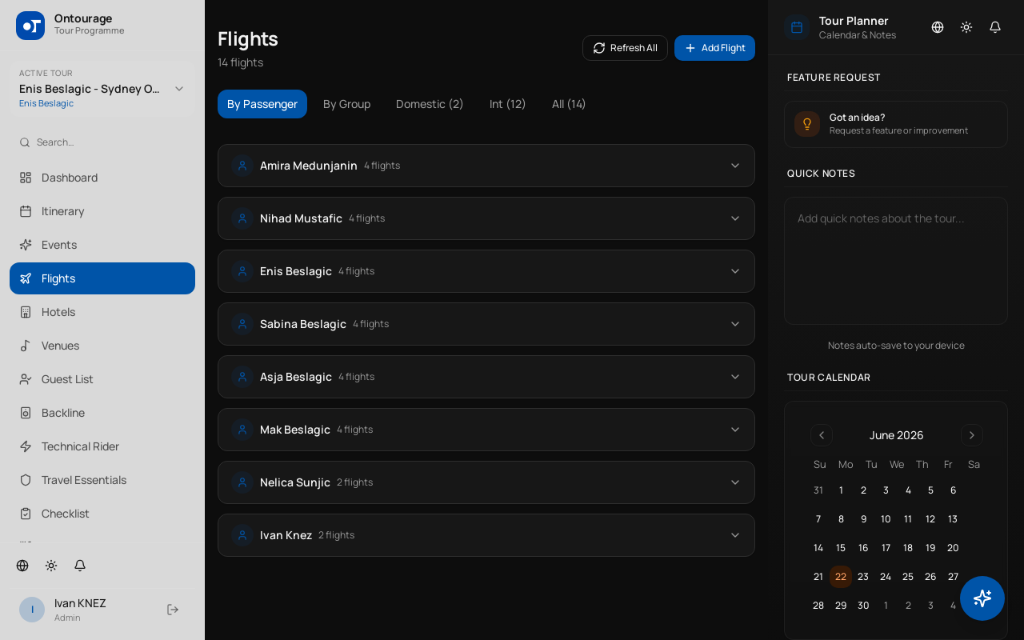Click "Notes auto-save to your device" text
Viewport: 1024px width, 640px height.
(x=896, y=345)
